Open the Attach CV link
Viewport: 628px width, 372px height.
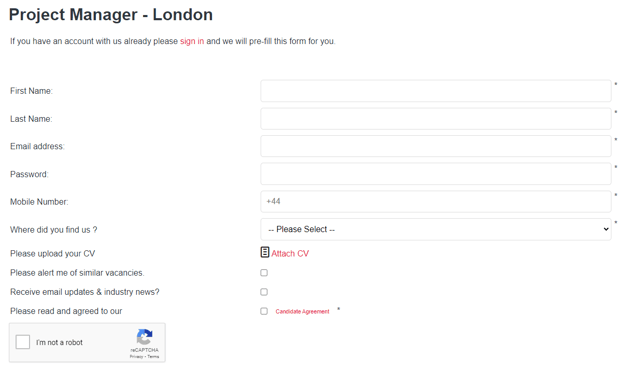pos(290,253)
